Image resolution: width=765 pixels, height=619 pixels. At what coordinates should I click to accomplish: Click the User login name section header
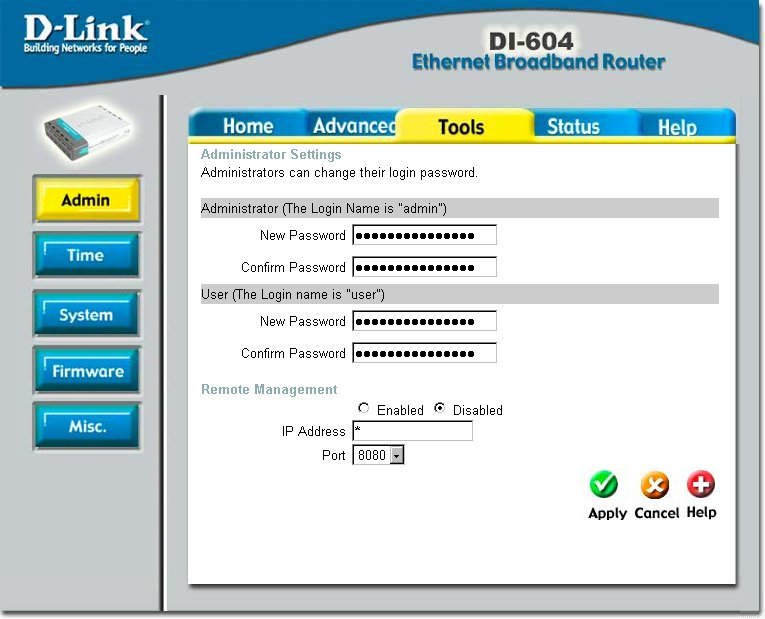460,294
